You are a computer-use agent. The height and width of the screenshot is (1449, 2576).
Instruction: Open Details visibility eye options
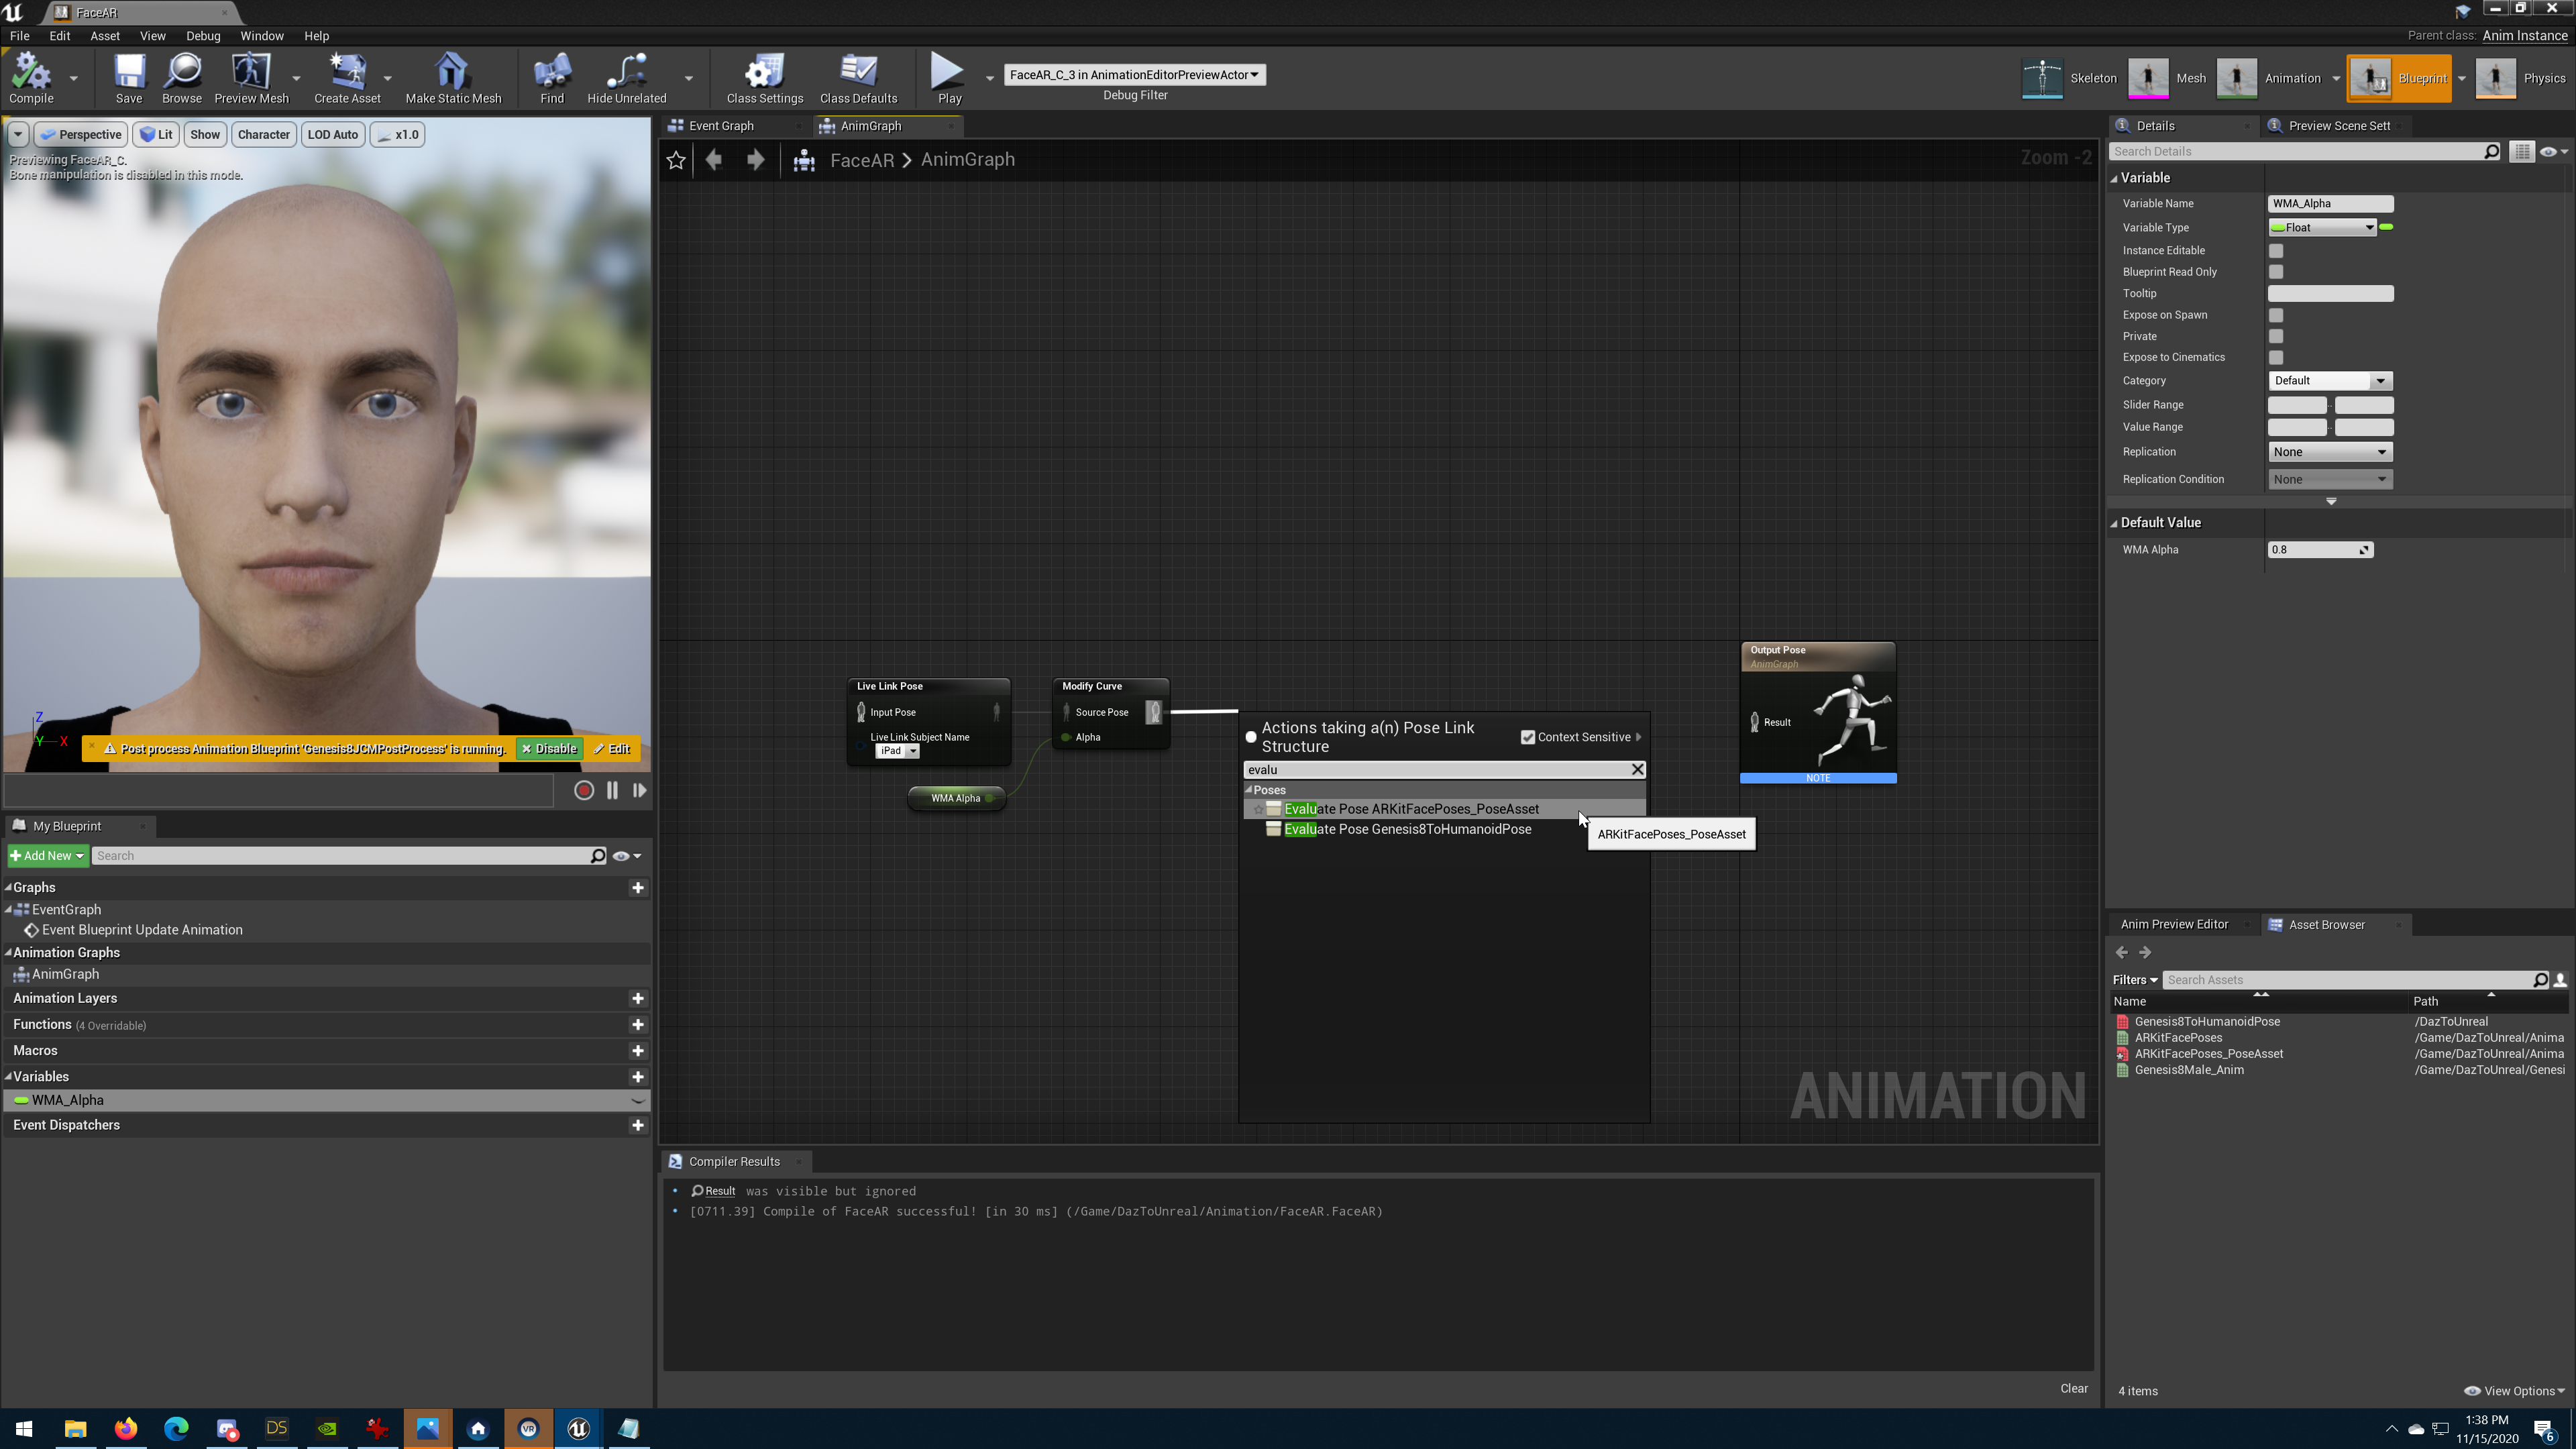[x=2552, y=151]
